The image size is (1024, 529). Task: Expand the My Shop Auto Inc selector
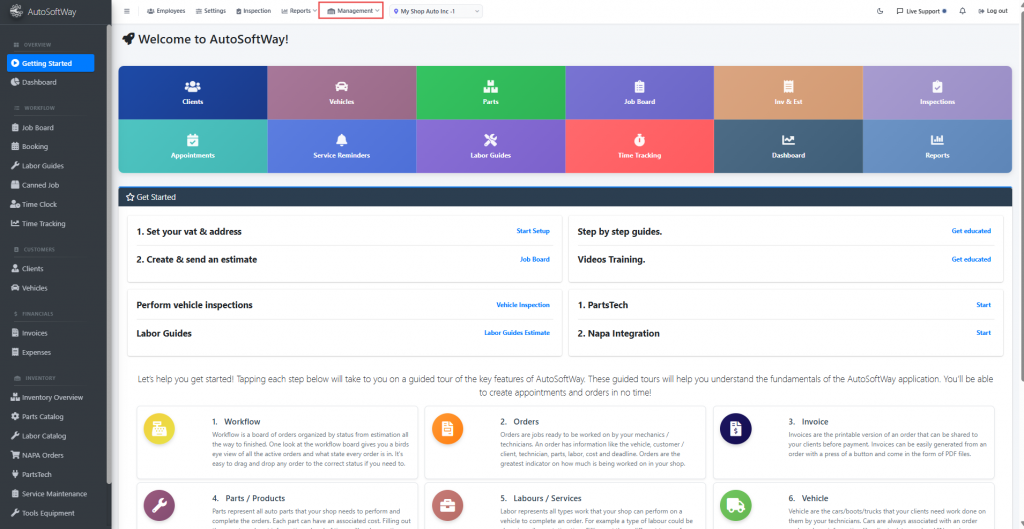coord(436,11)
